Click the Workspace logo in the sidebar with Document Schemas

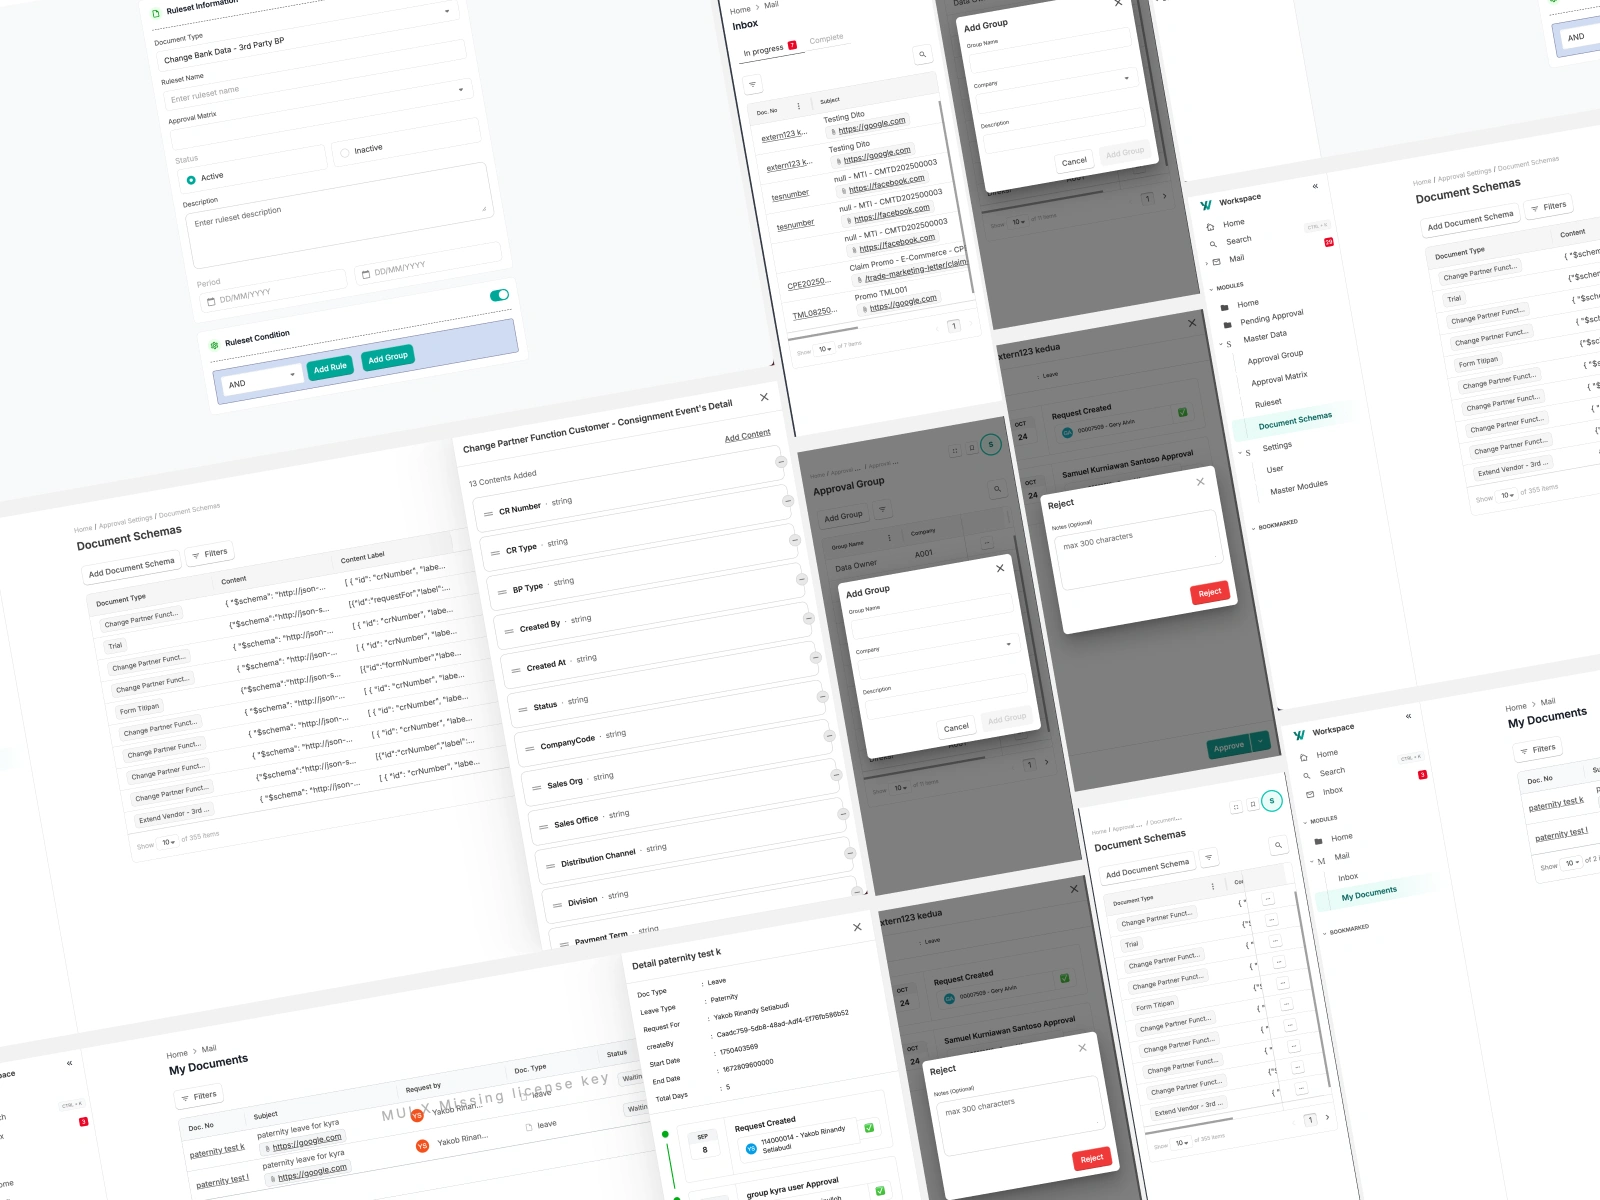point(1206,205)
